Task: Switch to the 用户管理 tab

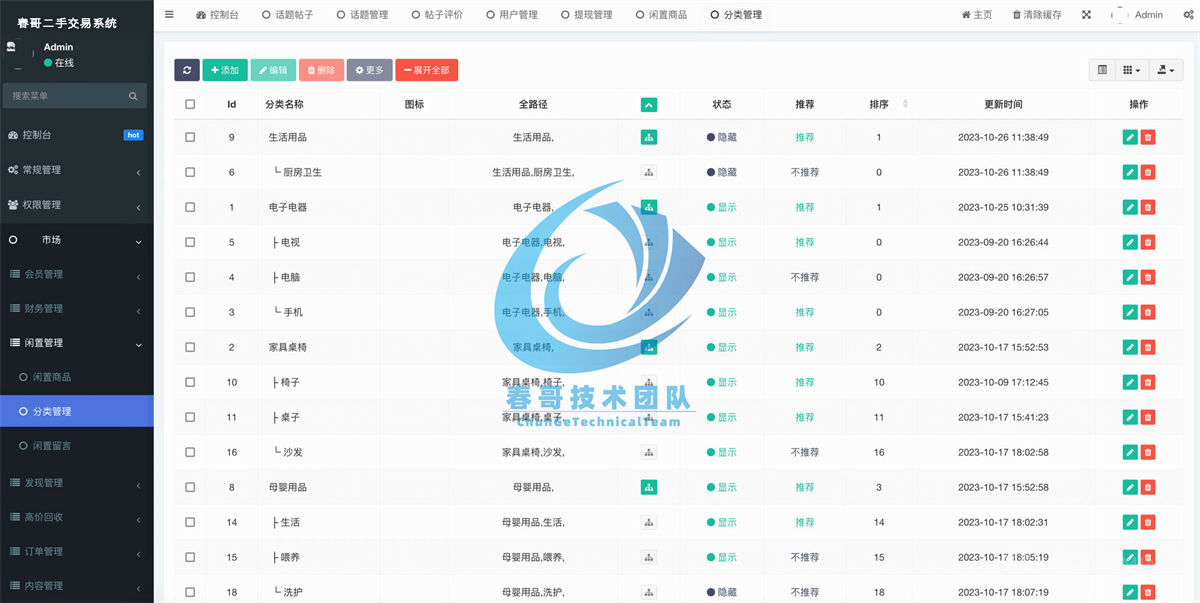Action: click(511, 15)
